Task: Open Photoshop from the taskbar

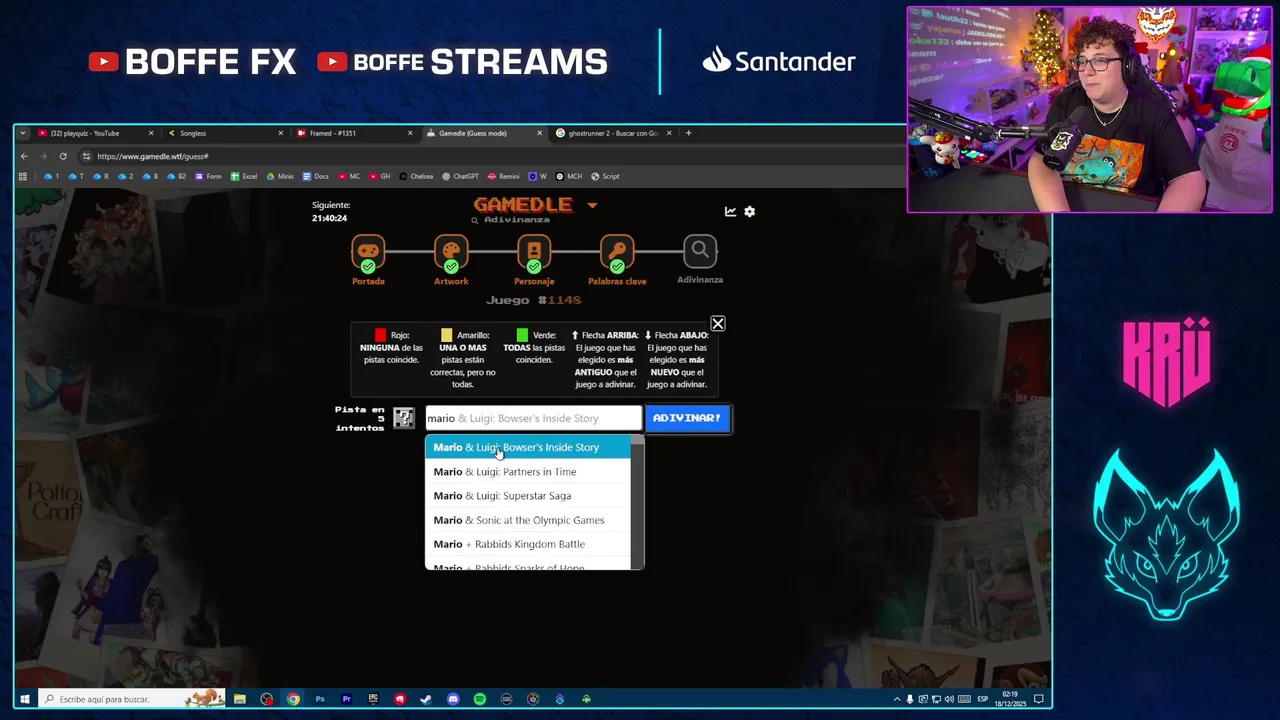Action: click(320, 699)
